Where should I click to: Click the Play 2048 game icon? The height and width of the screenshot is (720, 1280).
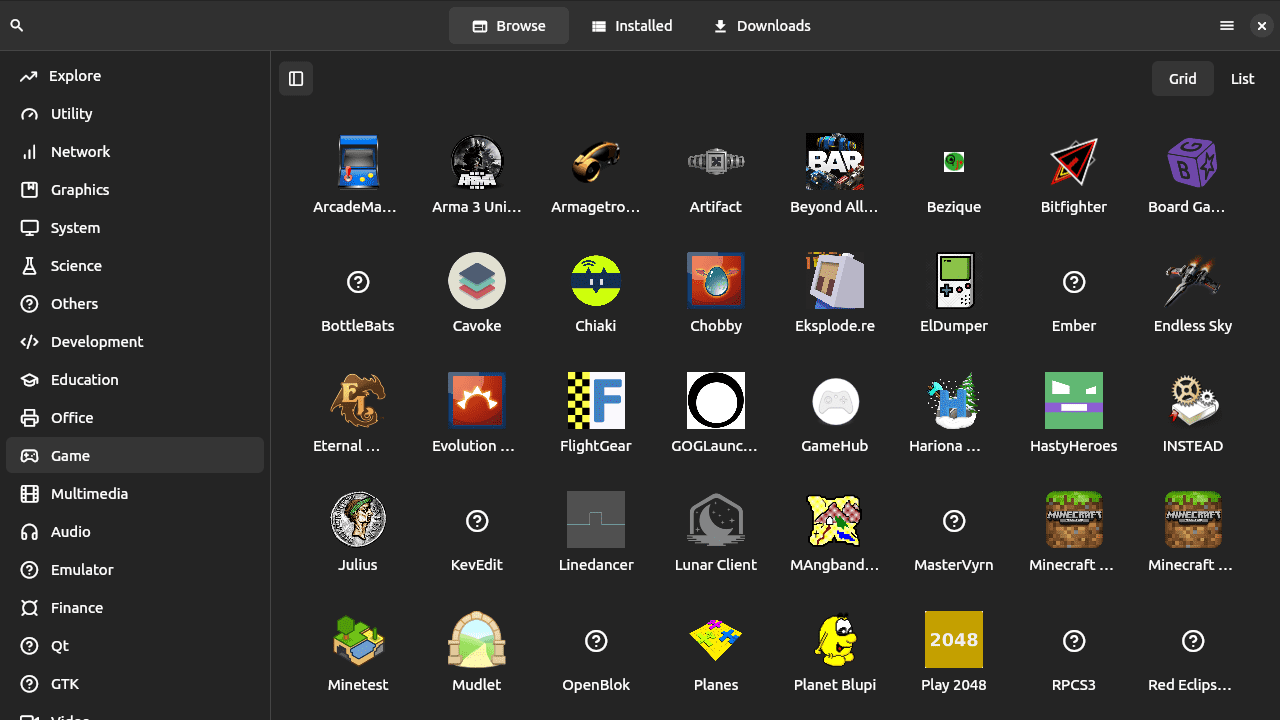[x=954, y=640]
